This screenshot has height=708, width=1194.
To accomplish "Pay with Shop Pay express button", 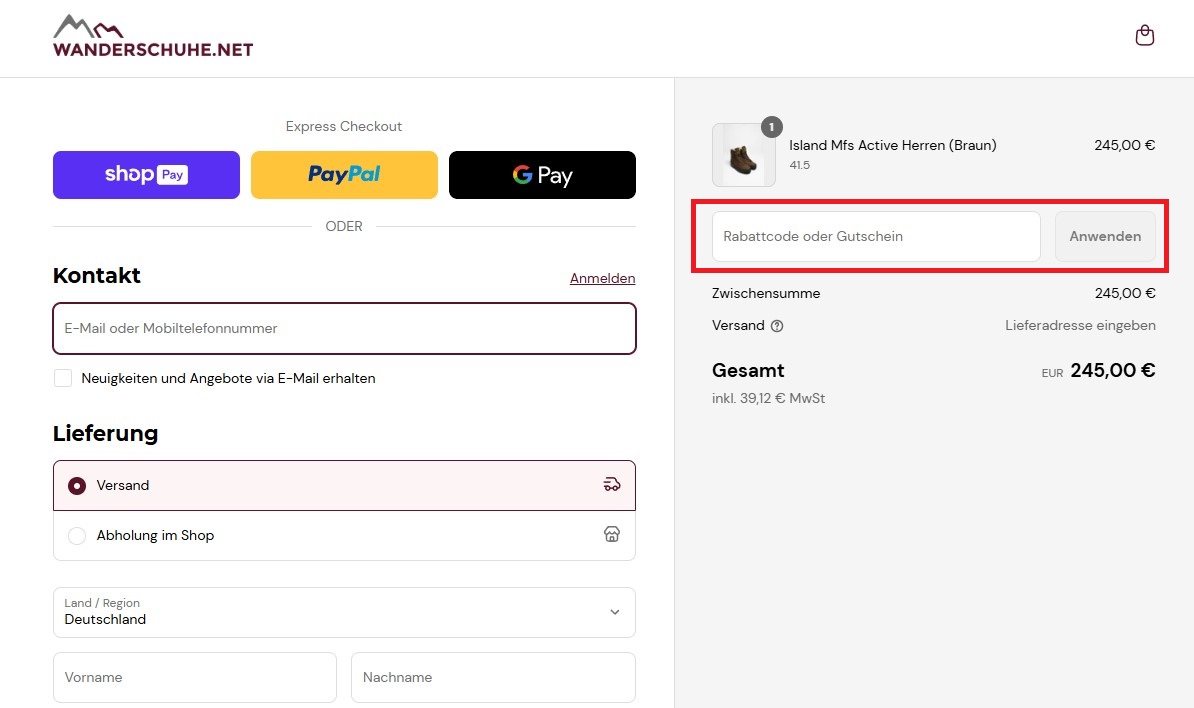I will click(146, 175).
